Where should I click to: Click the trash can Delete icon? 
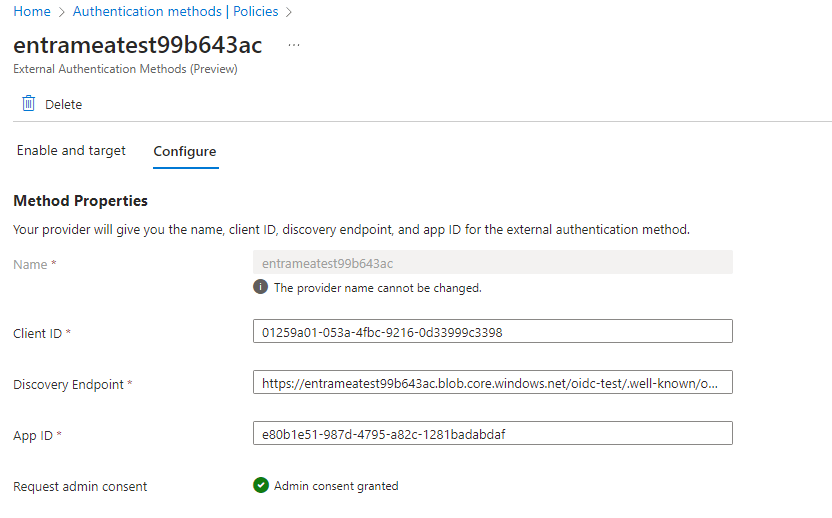28,104
